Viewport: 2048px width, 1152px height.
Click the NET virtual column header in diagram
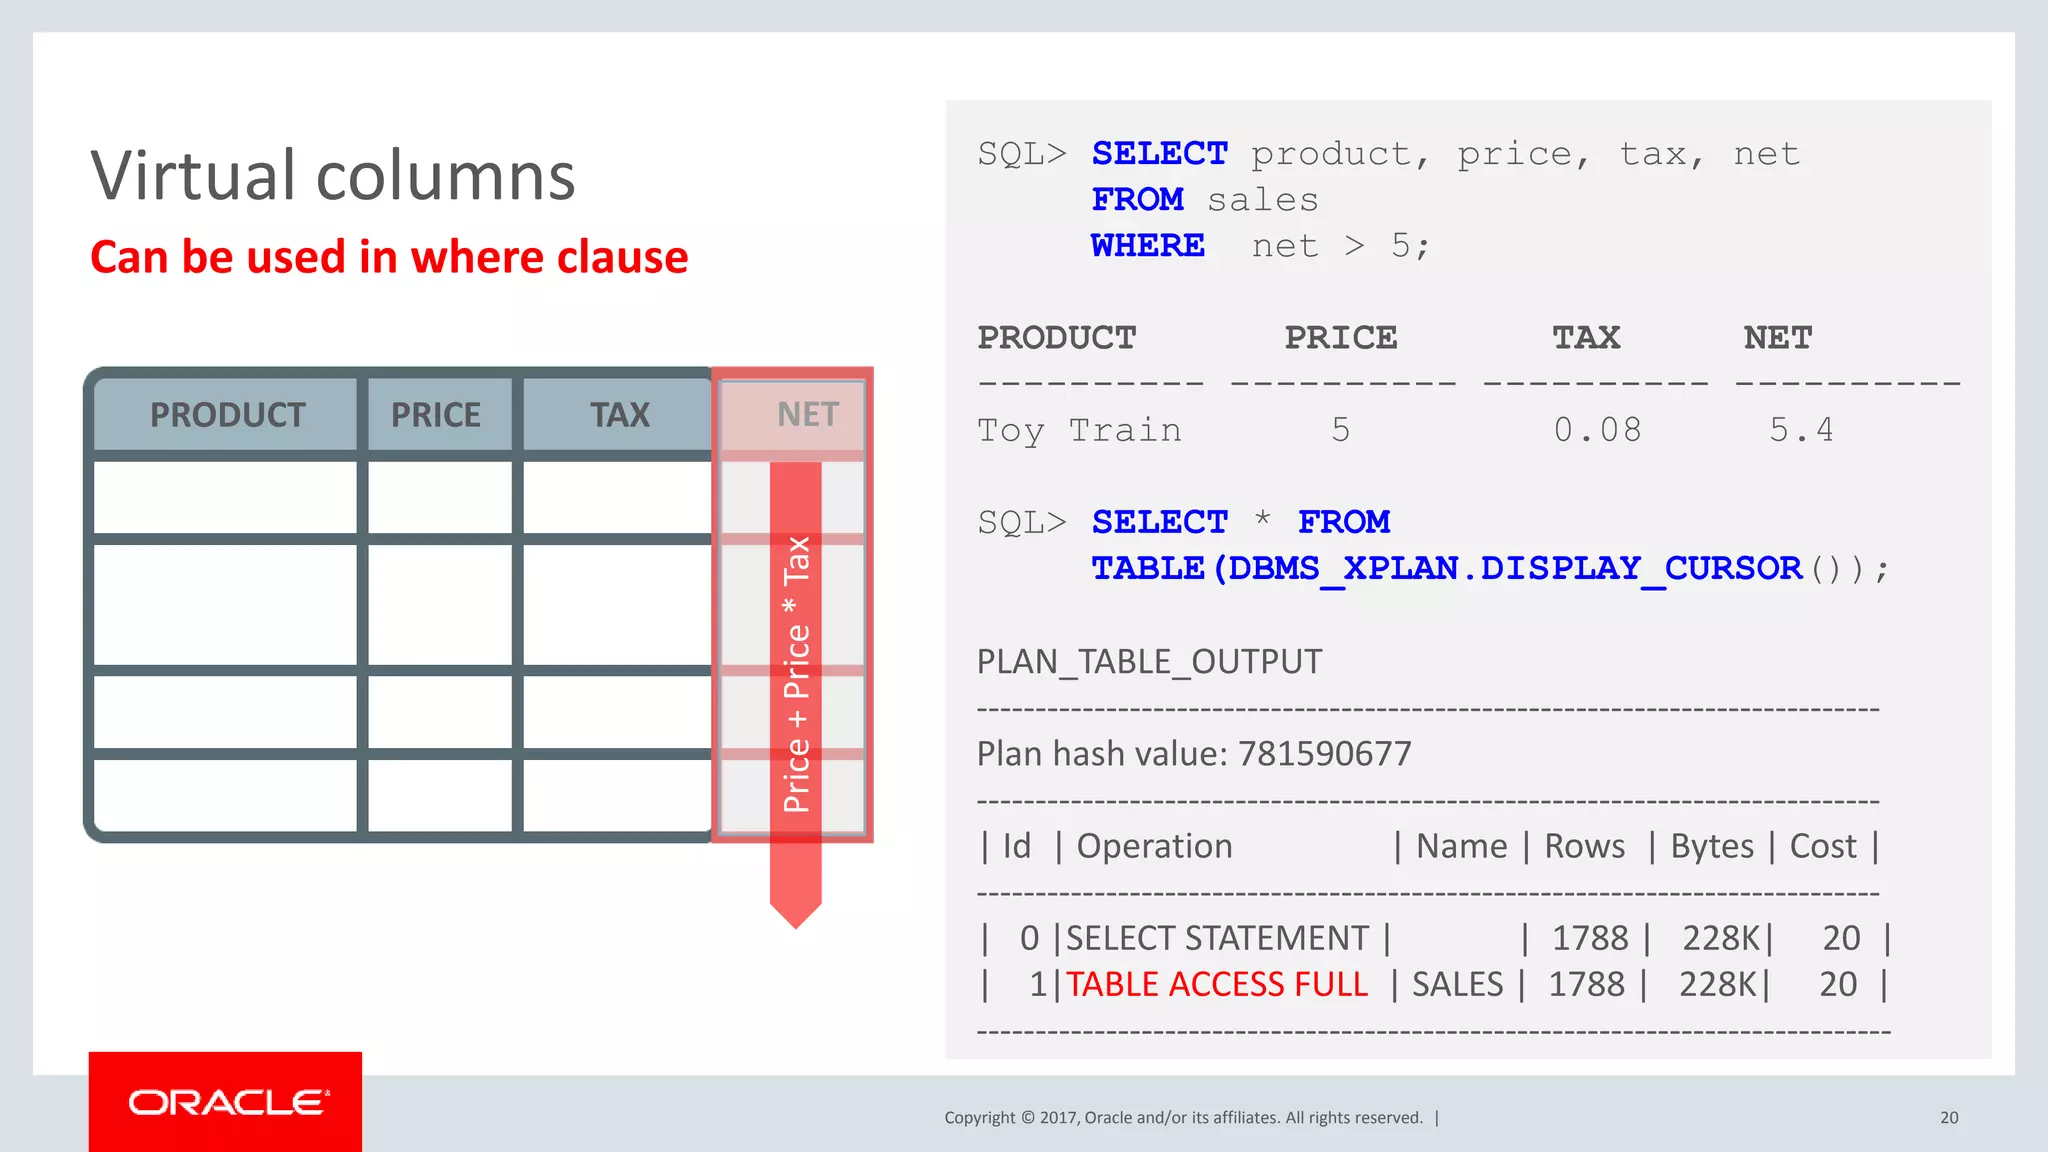tap(808, 415)
